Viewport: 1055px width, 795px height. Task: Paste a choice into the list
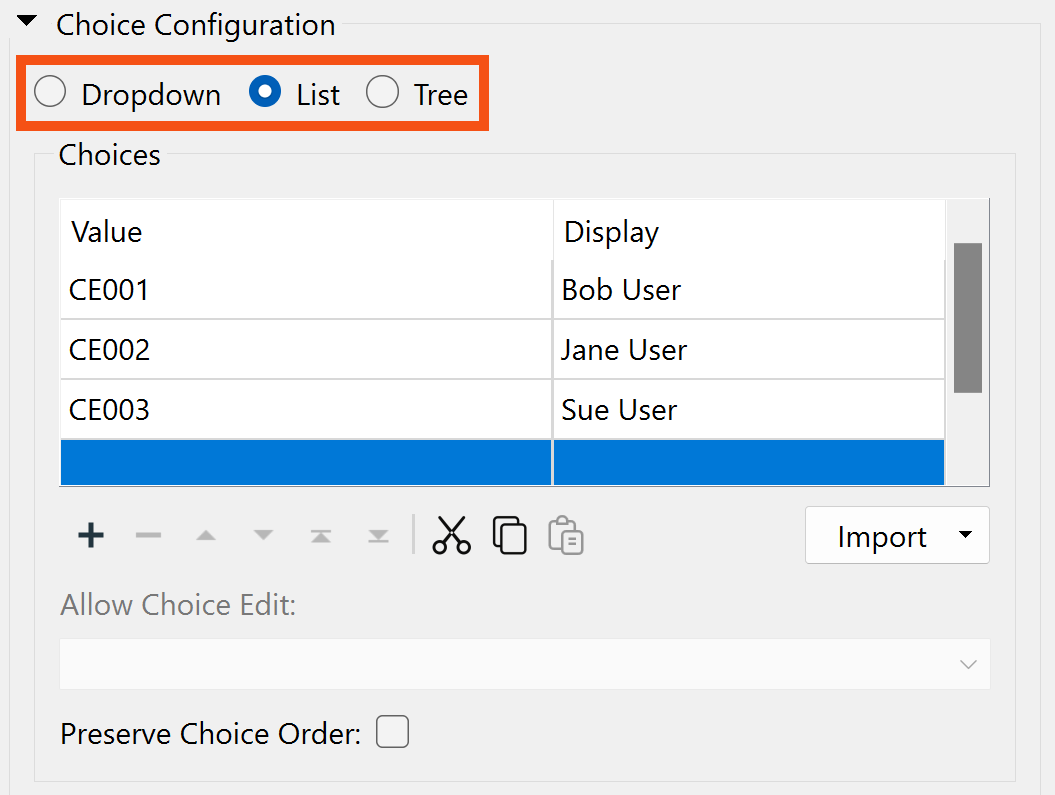pos(565,537)
